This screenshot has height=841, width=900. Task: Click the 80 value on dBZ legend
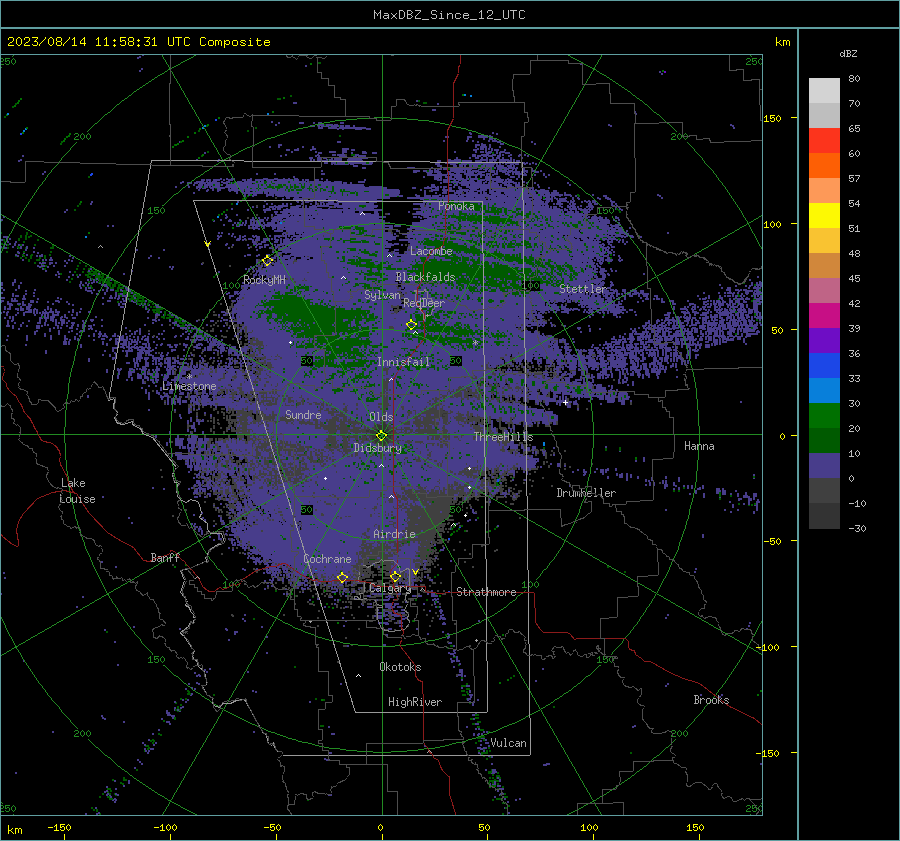coord(854,79)
